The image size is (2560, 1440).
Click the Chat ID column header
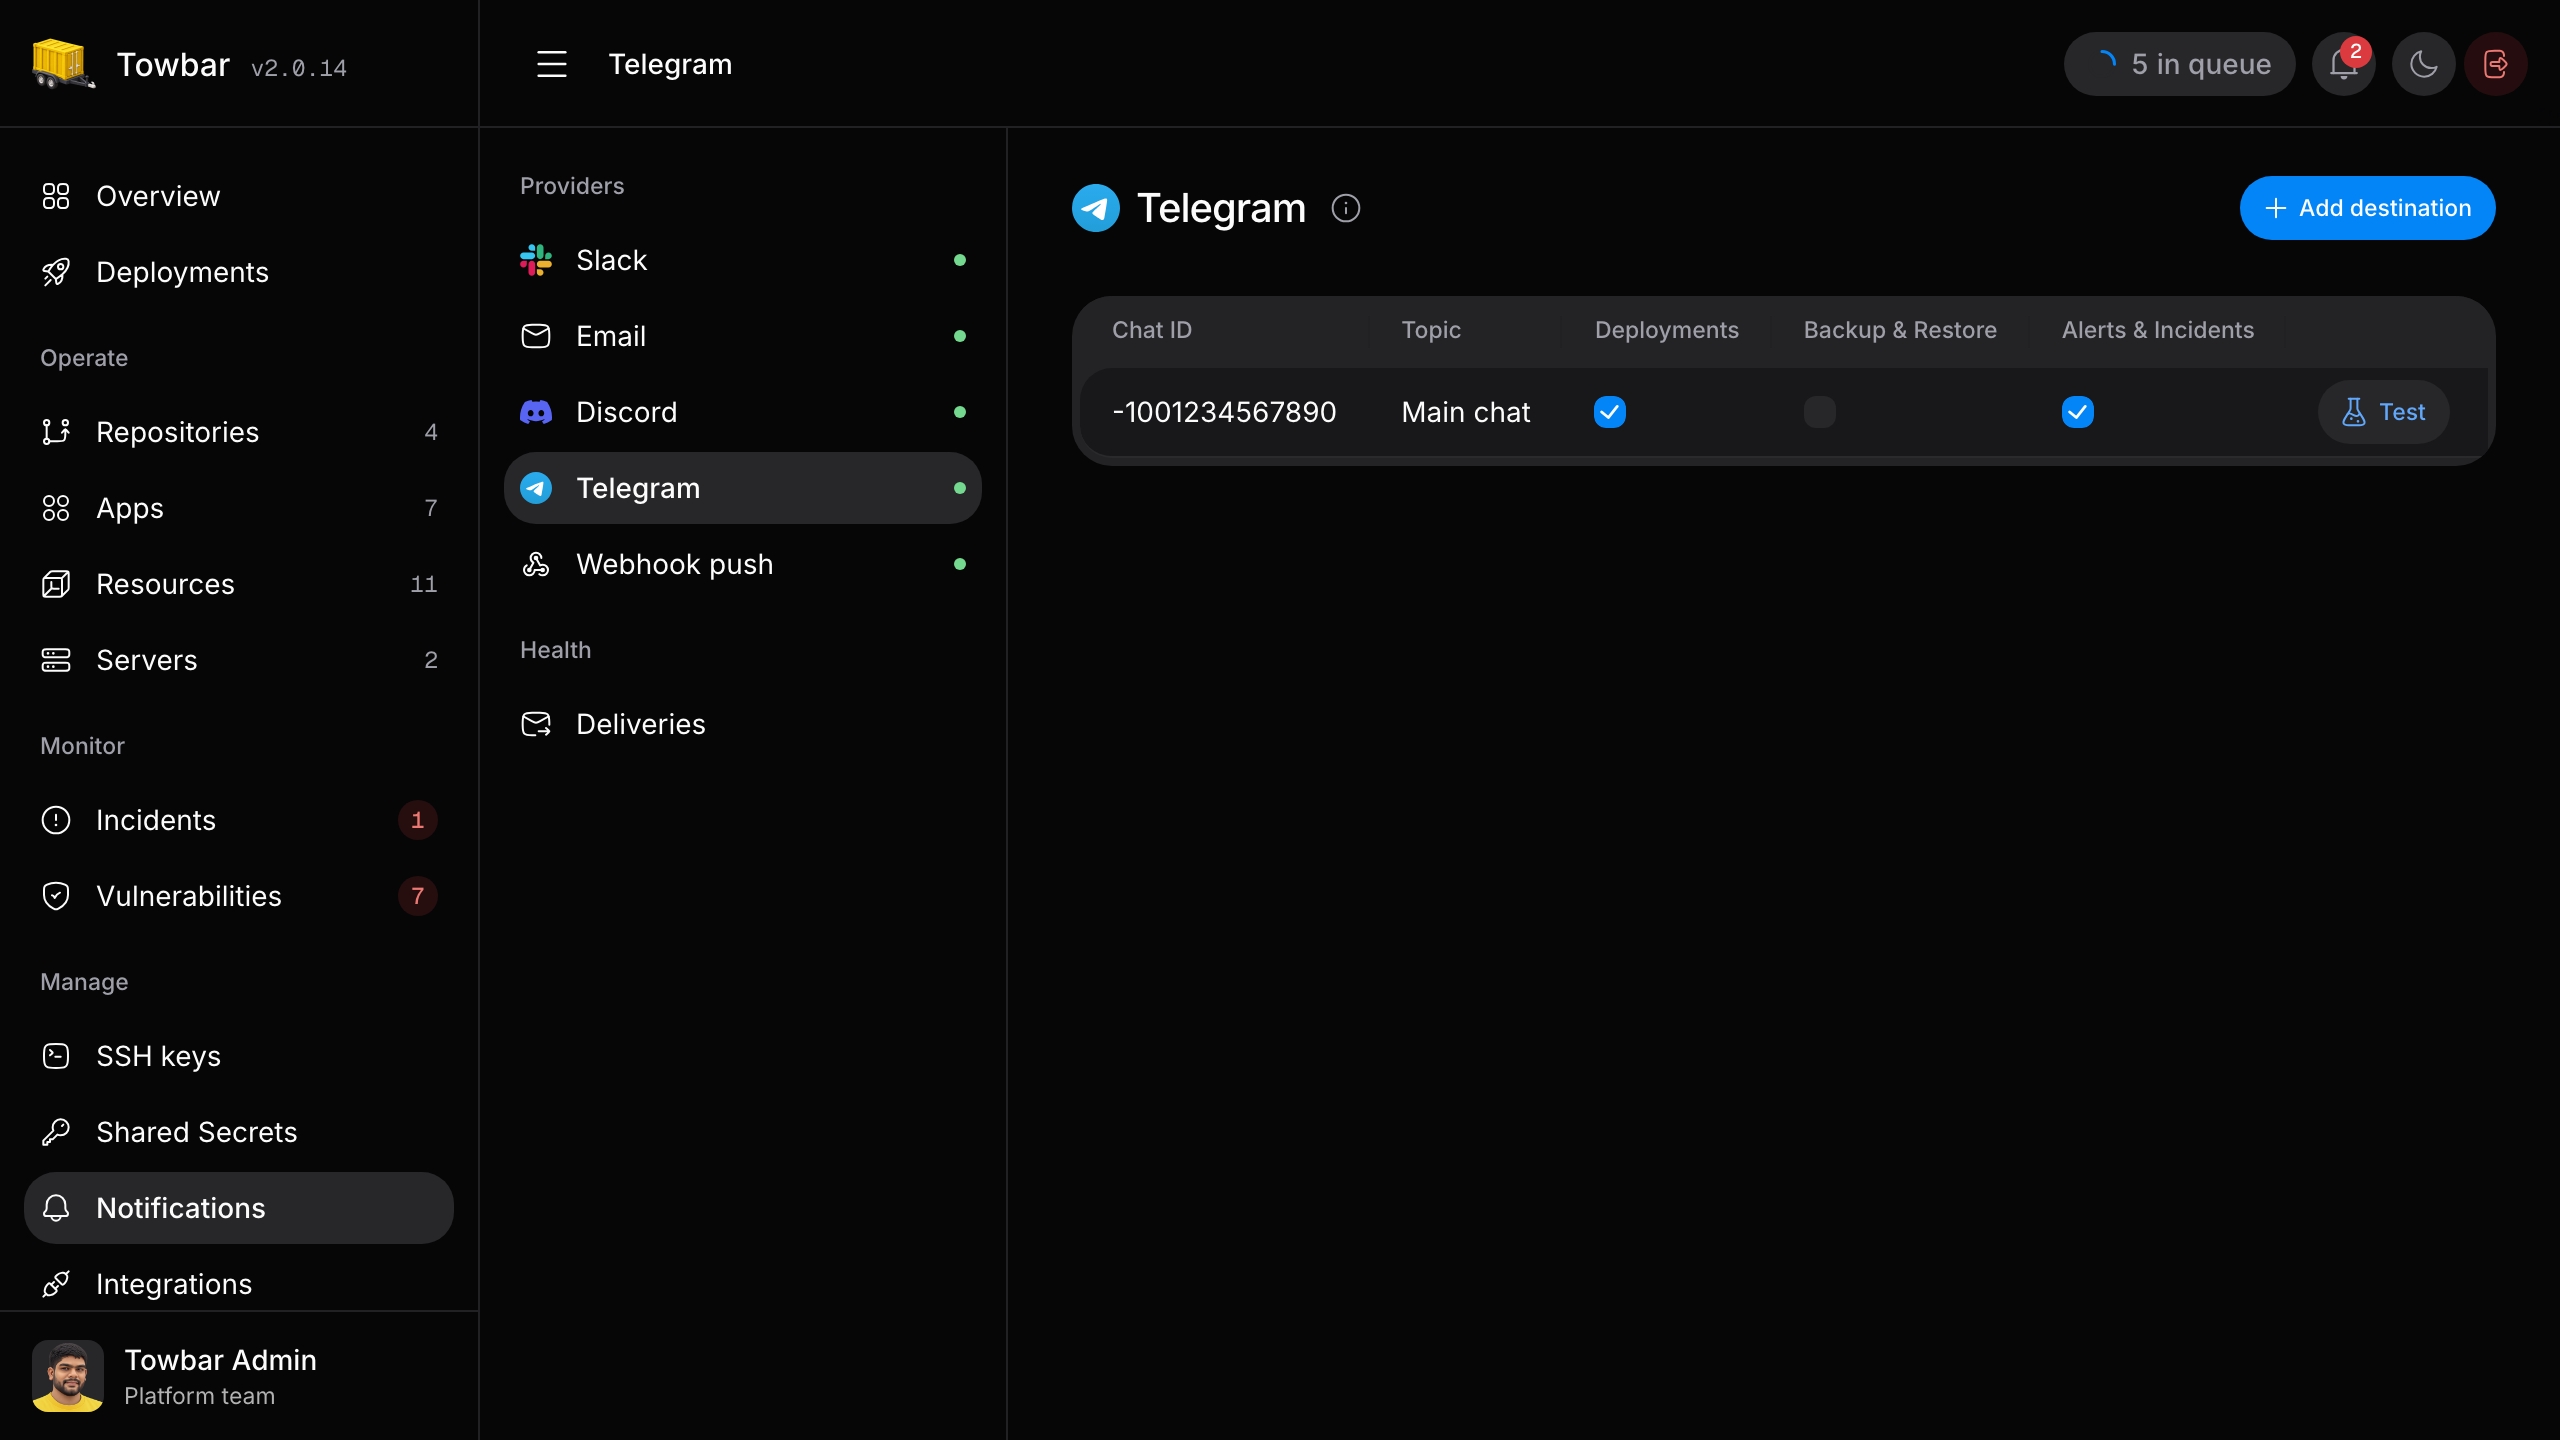point(1152,330)
